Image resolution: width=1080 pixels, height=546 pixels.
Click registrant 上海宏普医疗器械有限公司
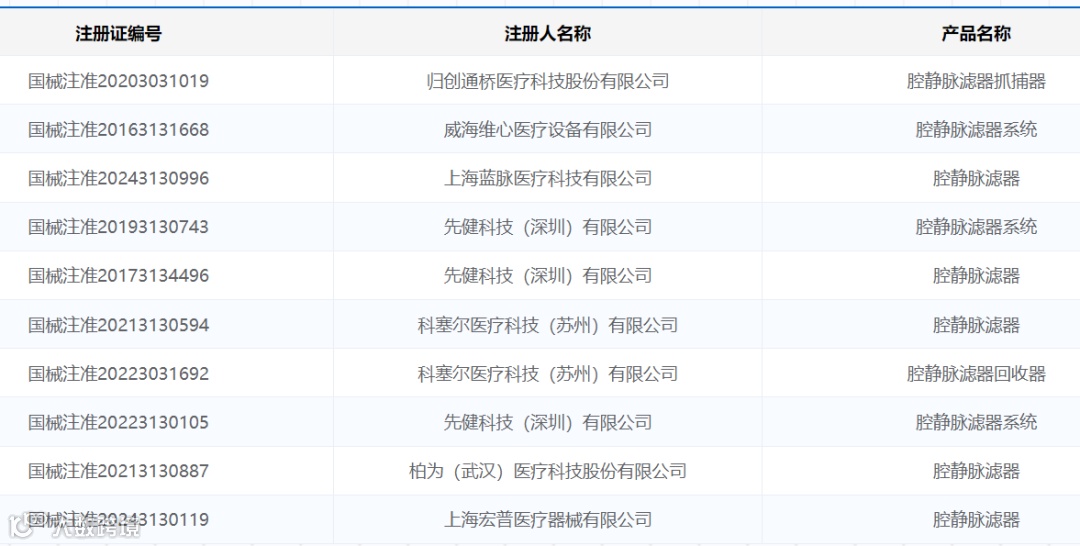click(548, 519)
